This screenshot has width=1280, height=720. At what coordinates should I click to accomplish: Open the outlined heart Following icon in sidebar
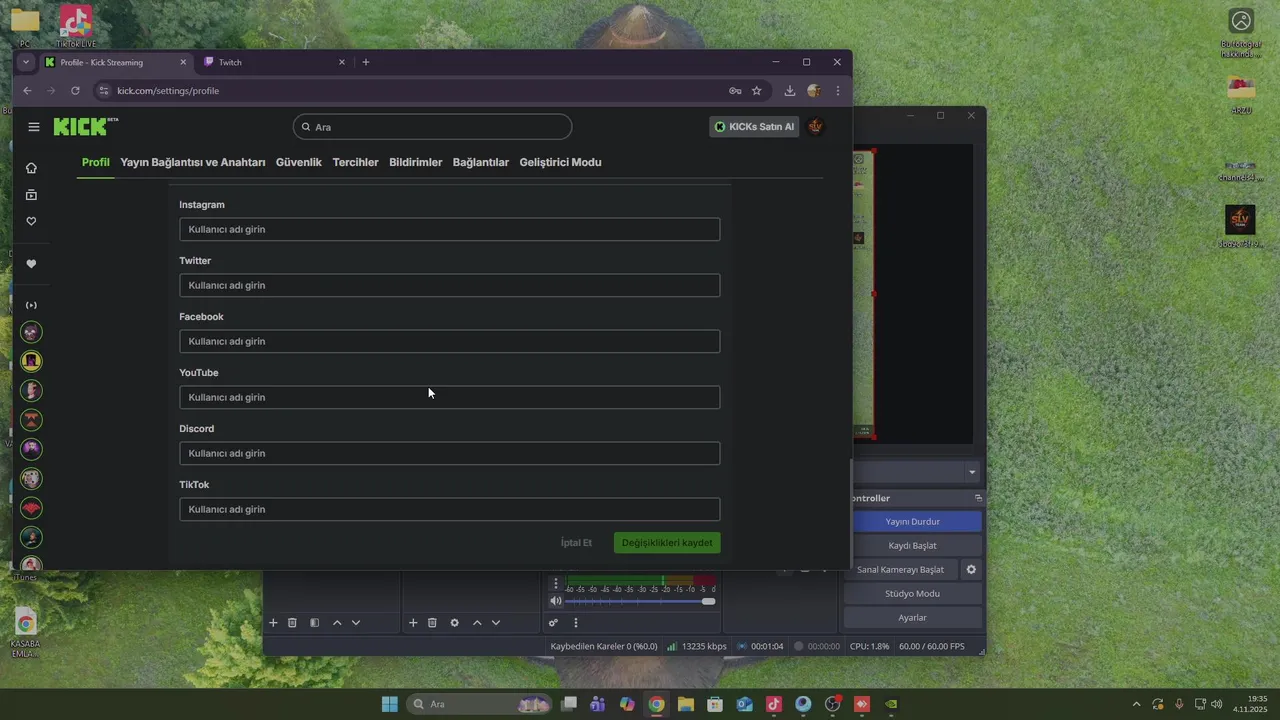point(31,221)
